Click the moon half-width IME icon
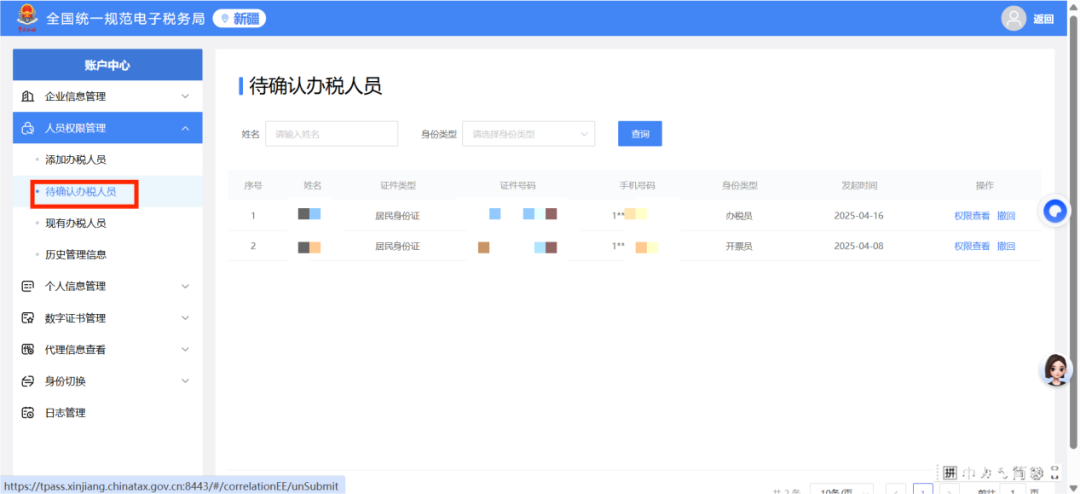Viewport: 1080px width, 494px height. 986,472
